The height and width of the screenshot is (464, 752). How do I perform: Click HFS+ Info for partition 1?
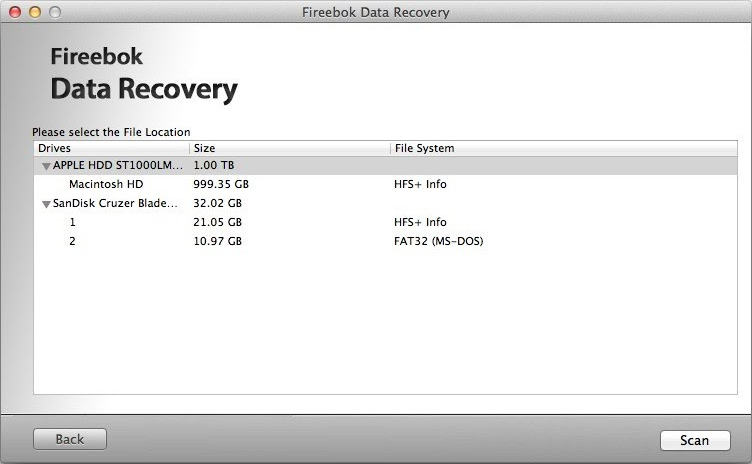[x=420, y=222]
